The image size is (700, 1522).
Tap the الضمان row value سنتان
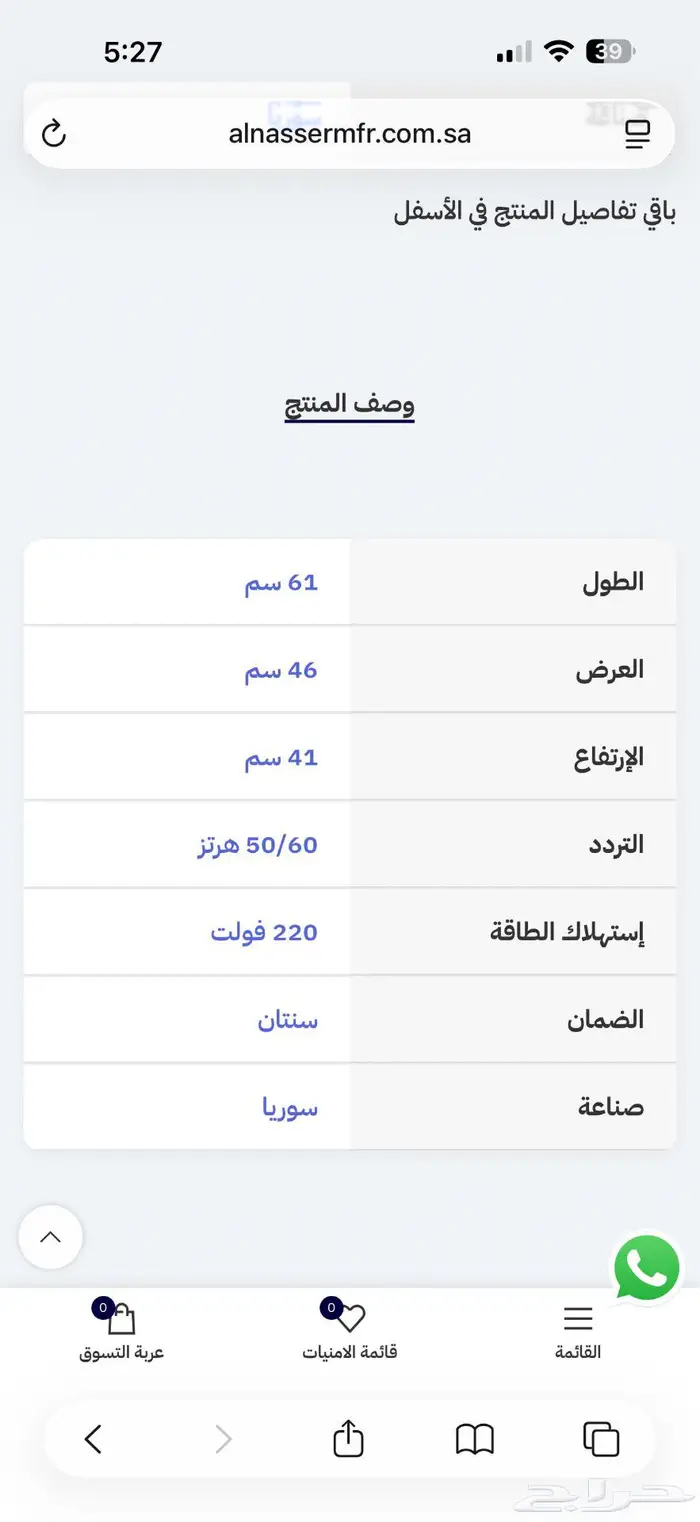(x=288, y=1020)
